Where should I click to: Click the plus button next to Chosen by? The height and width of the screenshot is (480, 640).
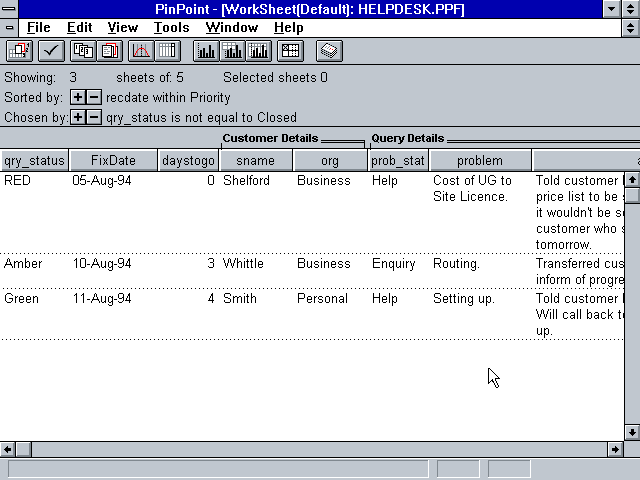[78, 118]
